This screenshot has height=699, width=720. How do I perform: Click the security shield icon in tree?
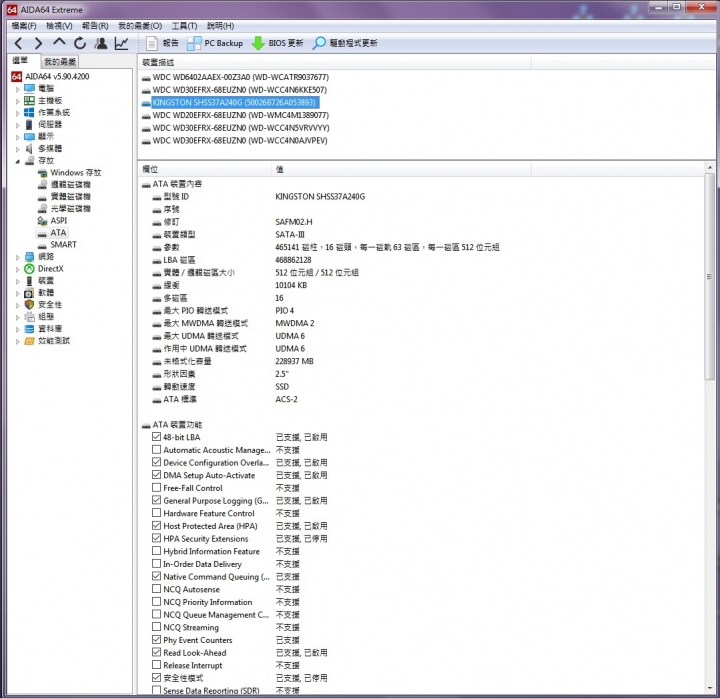[x=29, y=304]
